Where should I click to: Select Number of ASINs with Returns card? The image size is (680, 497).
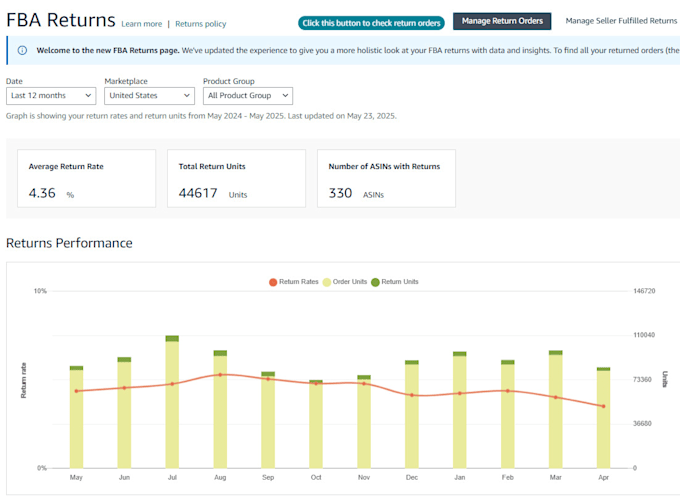pos(386,178)
